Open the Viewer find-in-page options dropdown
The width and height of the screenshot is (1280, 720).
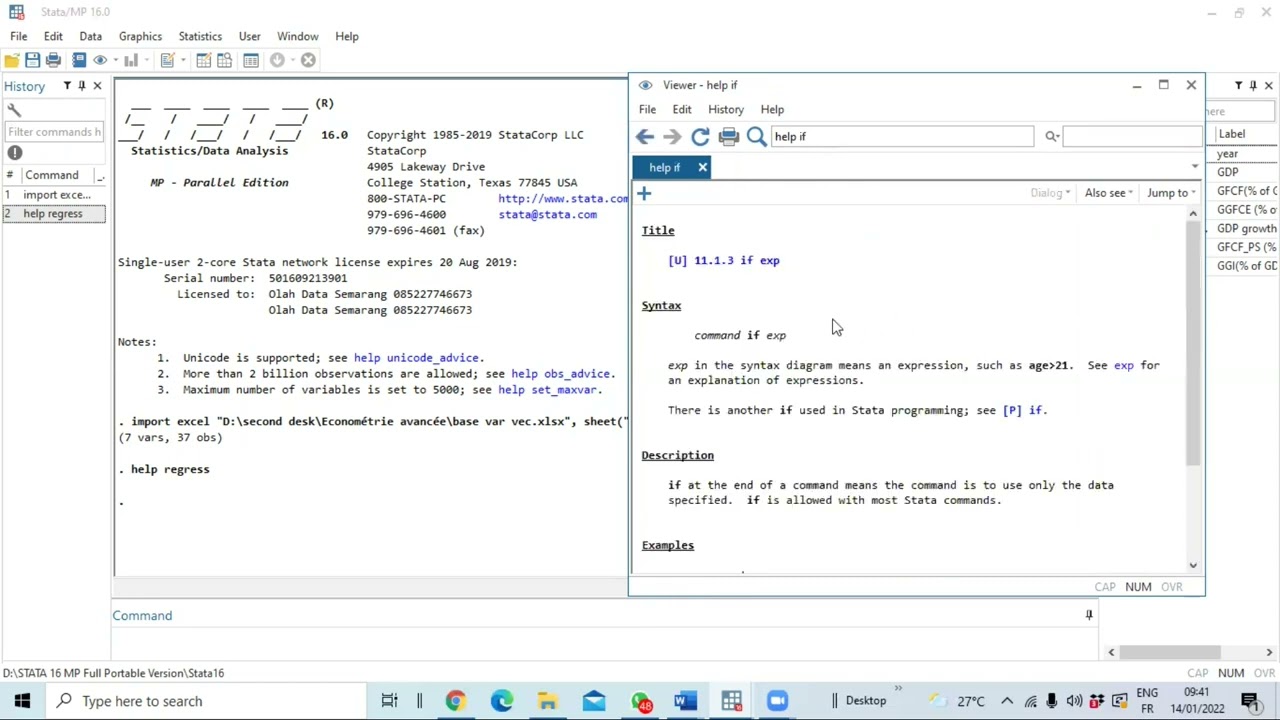click(1052, 136)
